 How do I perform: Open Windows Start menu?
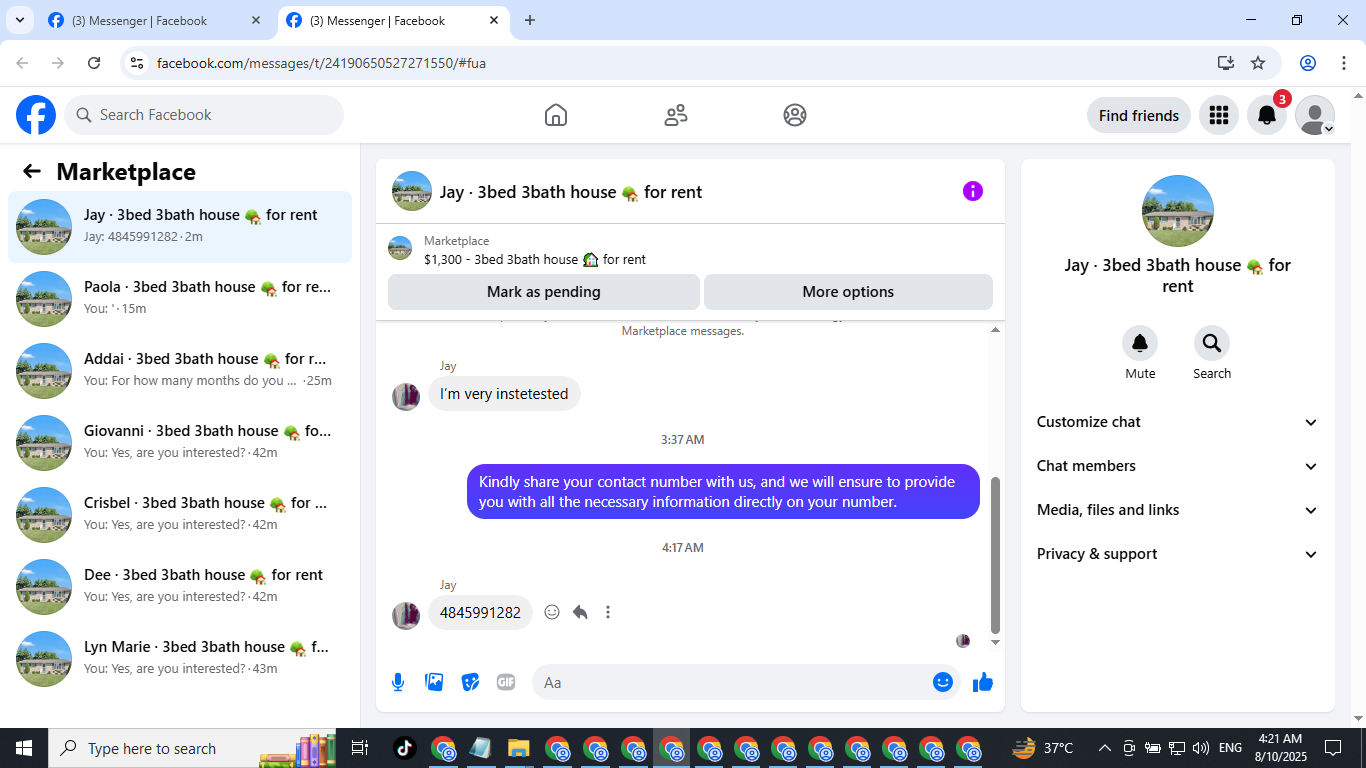(24, 748)
